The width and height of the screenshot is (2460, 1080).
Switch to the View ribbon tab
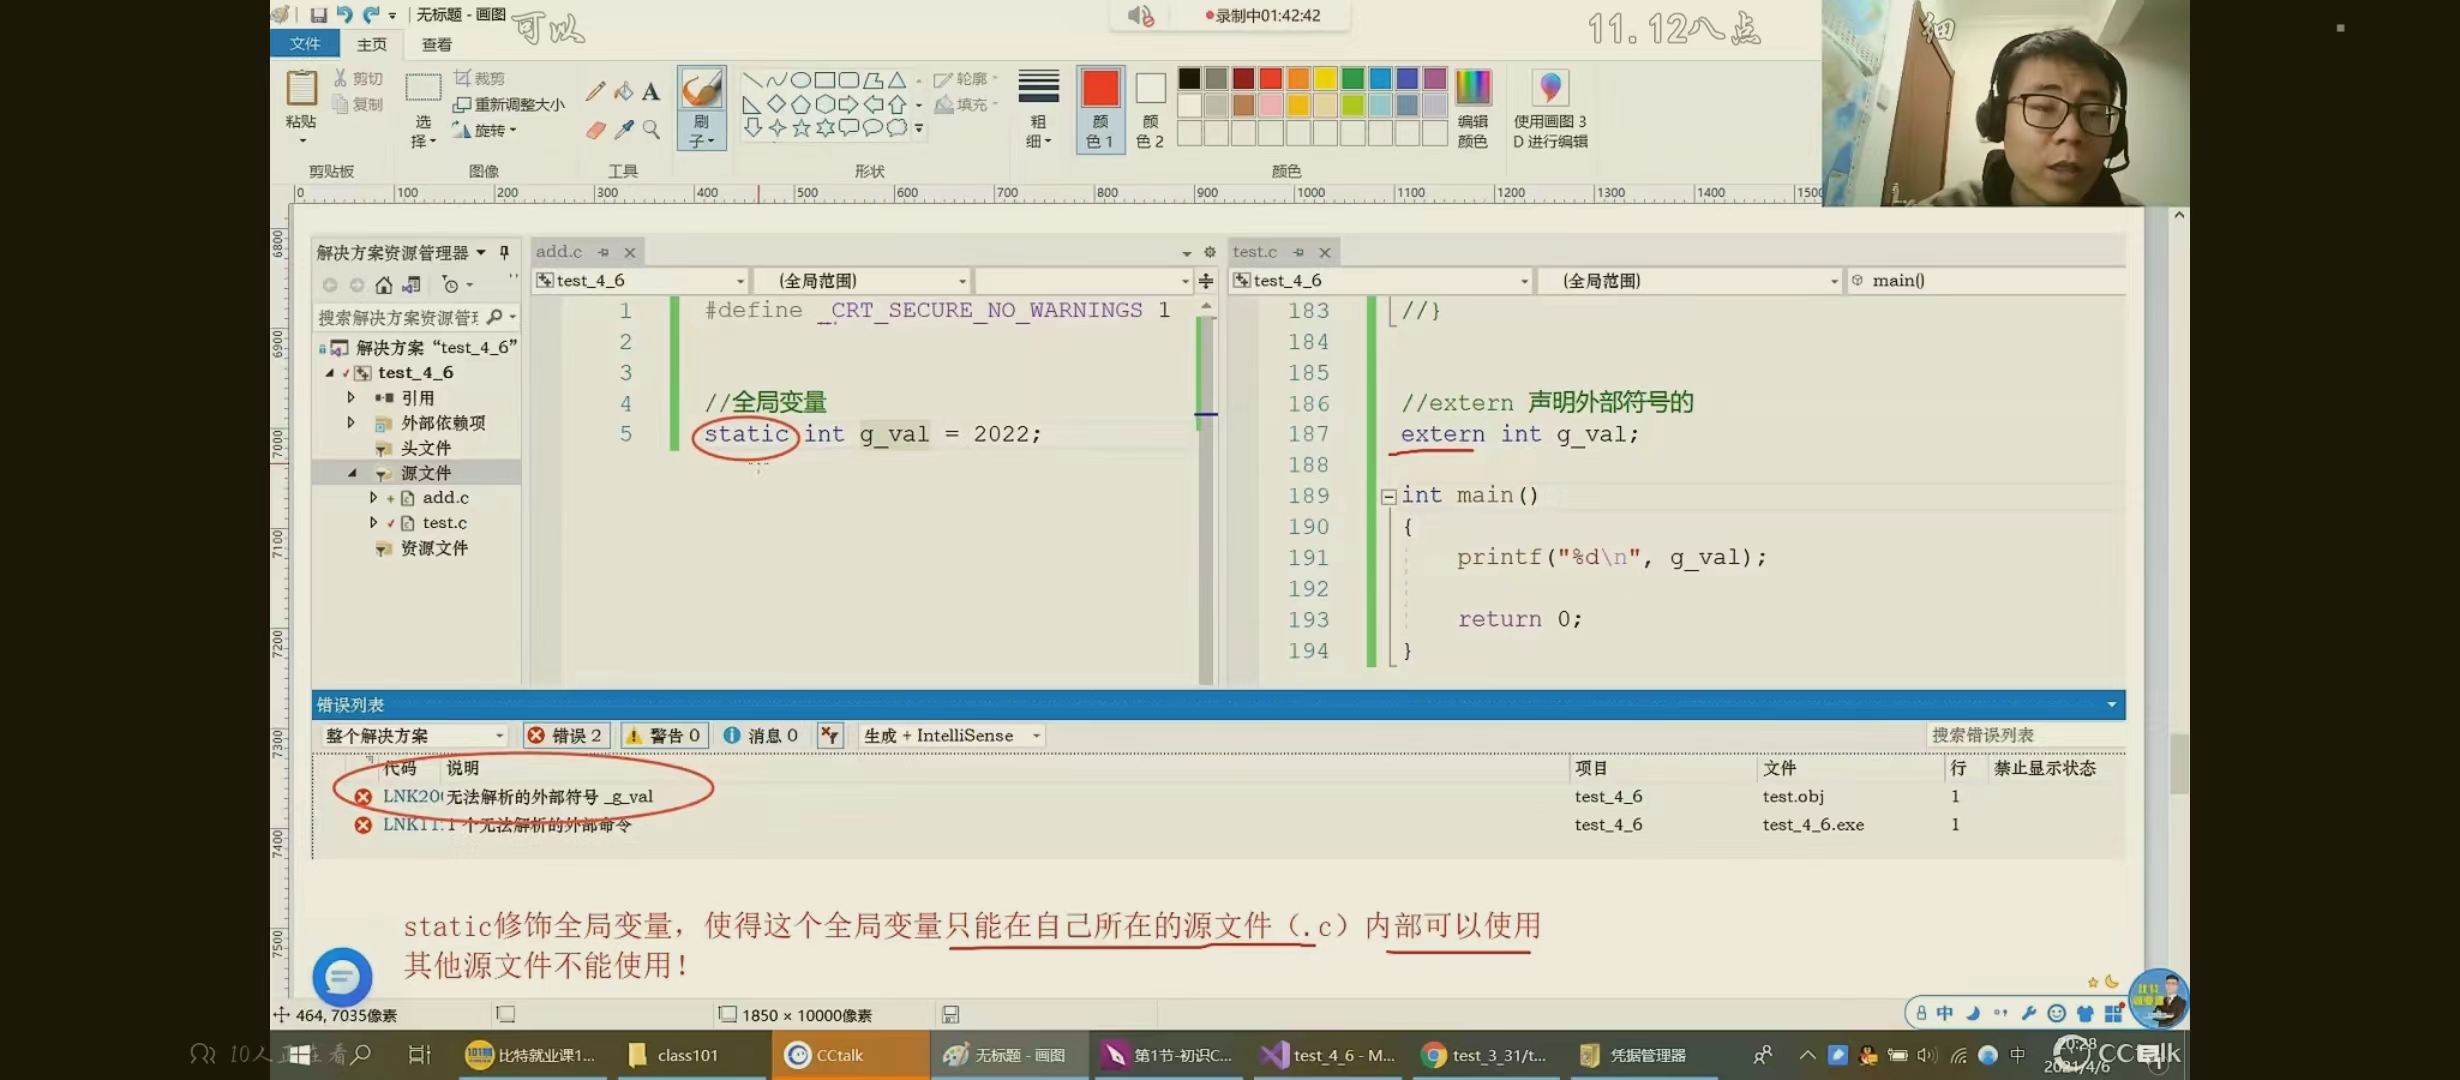436,44
